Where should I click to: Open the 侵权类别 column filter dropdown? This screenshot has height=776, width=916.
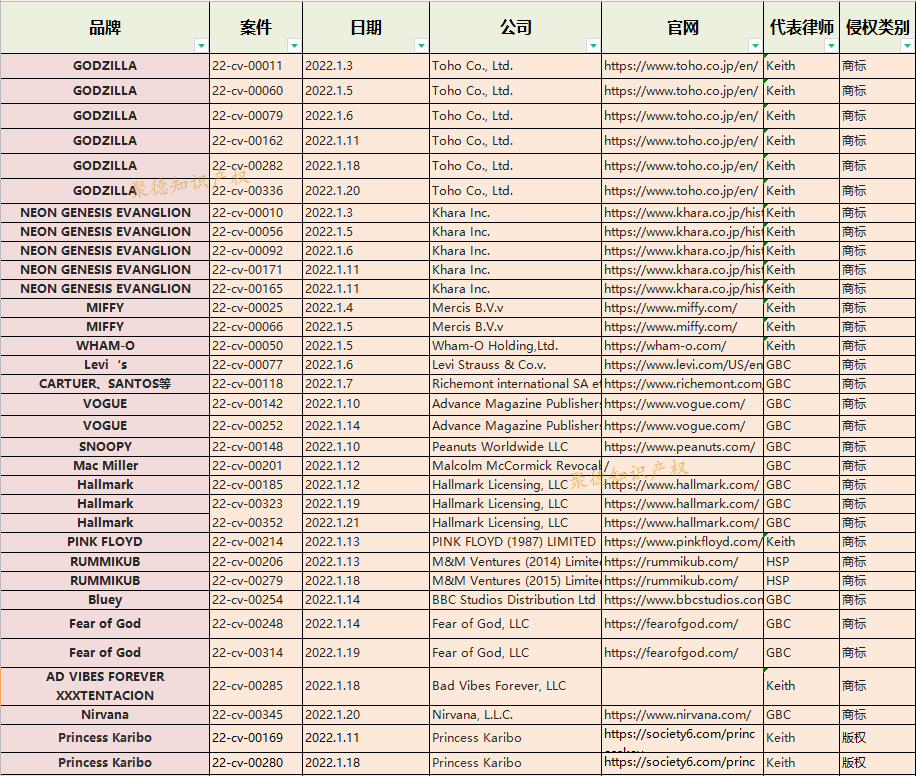tap(907, 46)
